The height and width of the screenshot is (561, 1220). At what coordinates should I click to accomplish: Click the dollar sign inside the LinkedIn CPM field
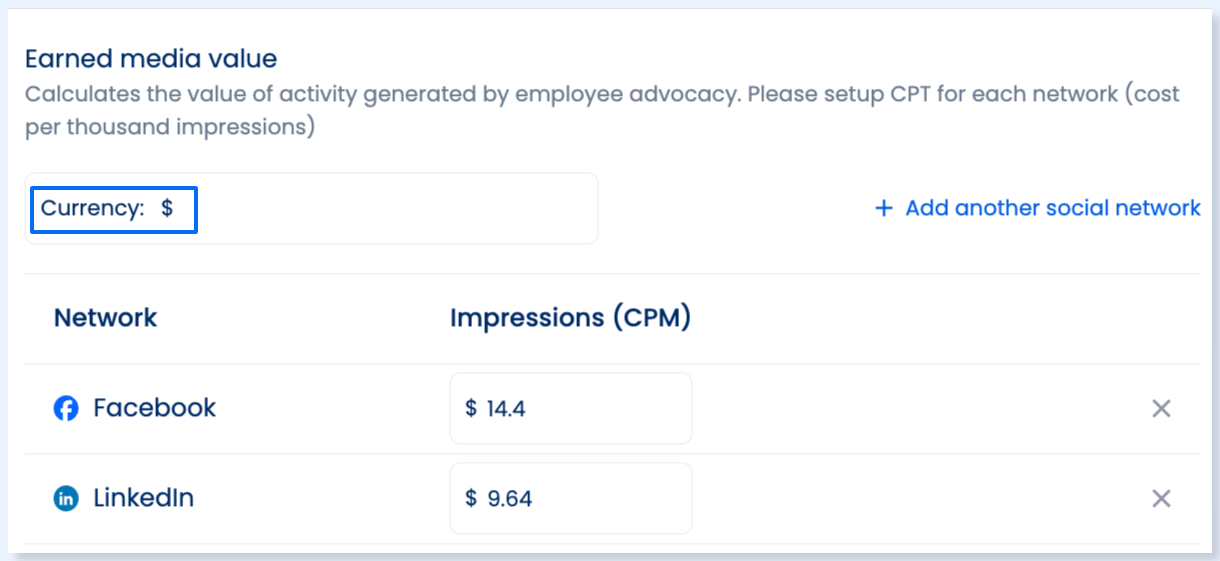click(471, 498)
